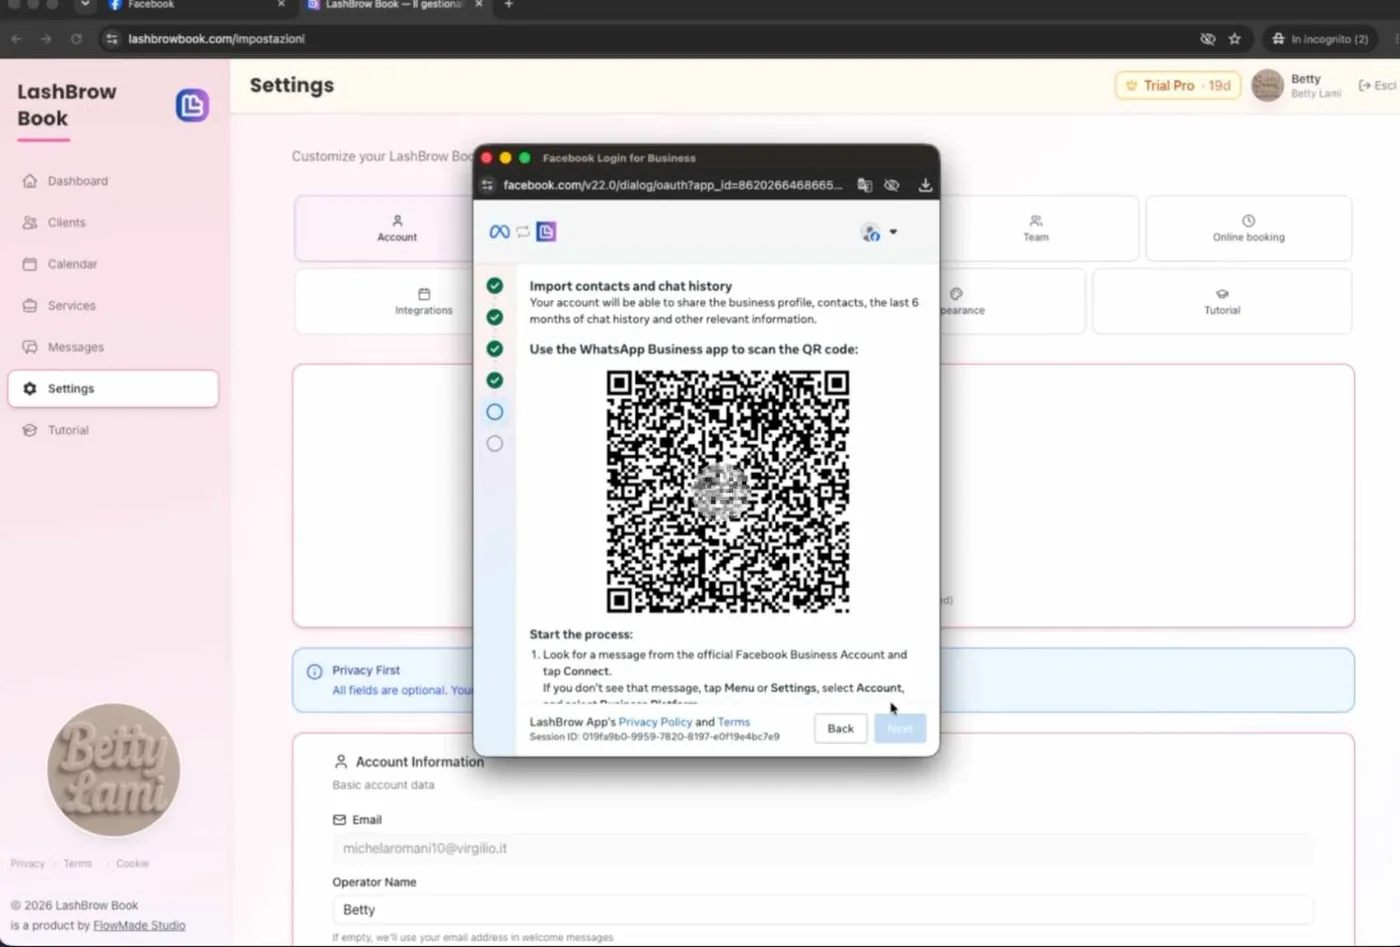Click the popup's facebook.com URL field
This screenshot has height=947, width=1400.
672,185
